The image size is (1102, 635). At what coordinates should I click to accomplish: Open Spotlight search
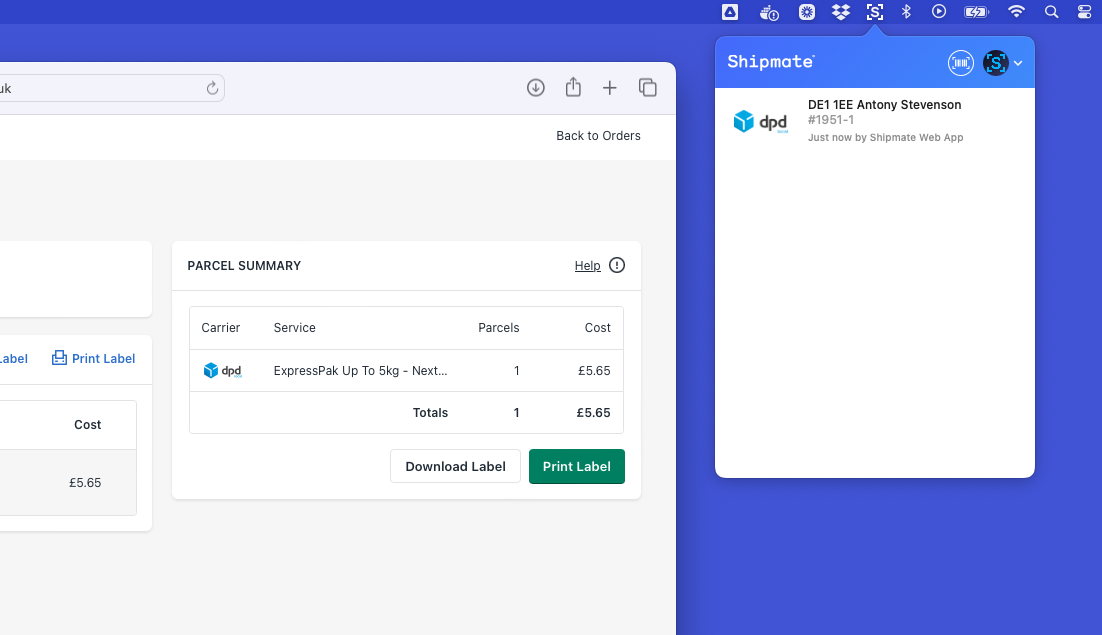[1051, 11]
